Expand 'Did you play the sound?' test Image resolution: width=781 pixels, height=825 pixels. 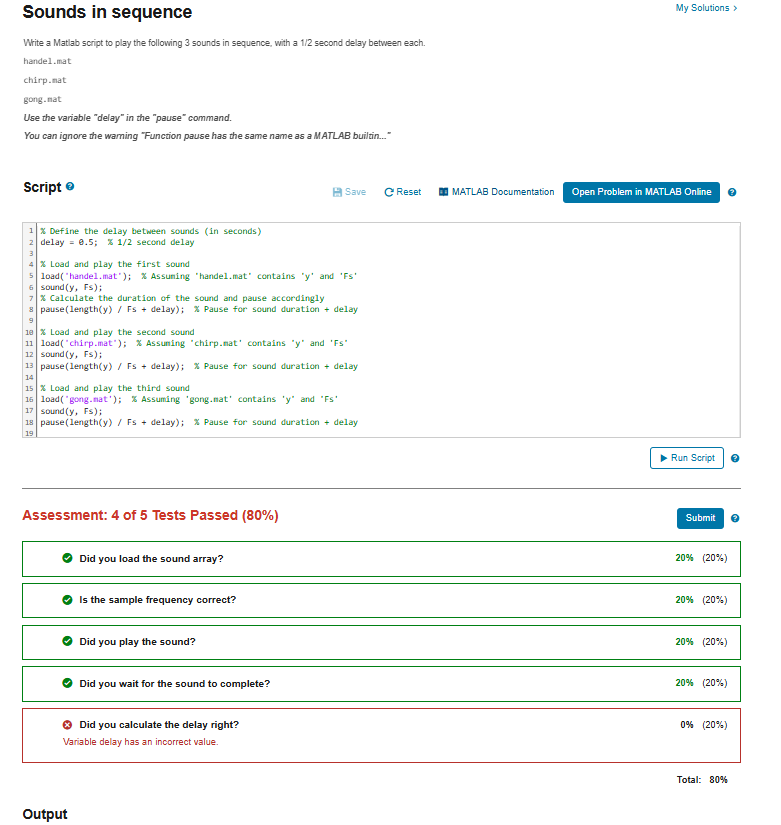coord(381,642)
